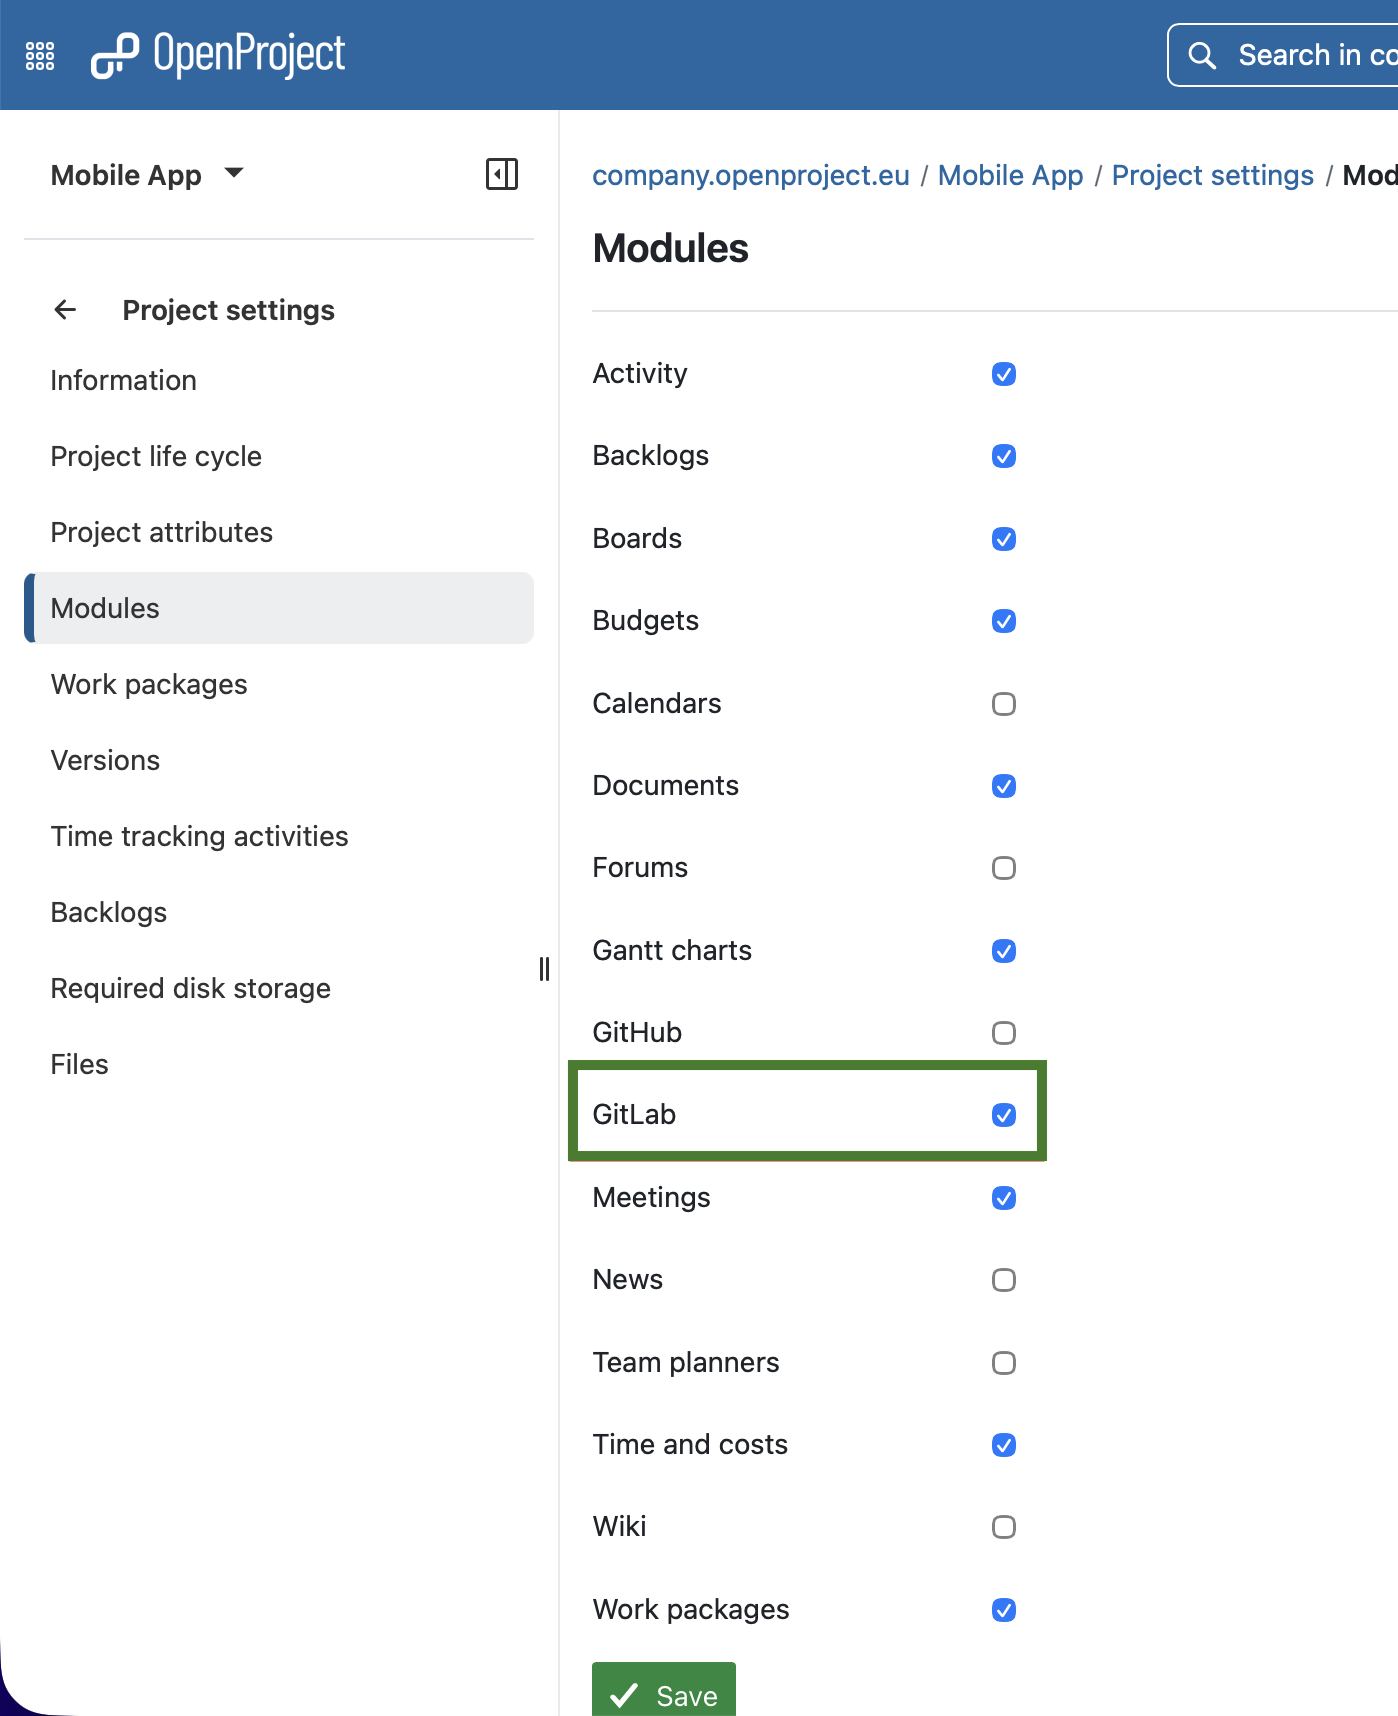Enable the Forums module

tap(1004, 868)
